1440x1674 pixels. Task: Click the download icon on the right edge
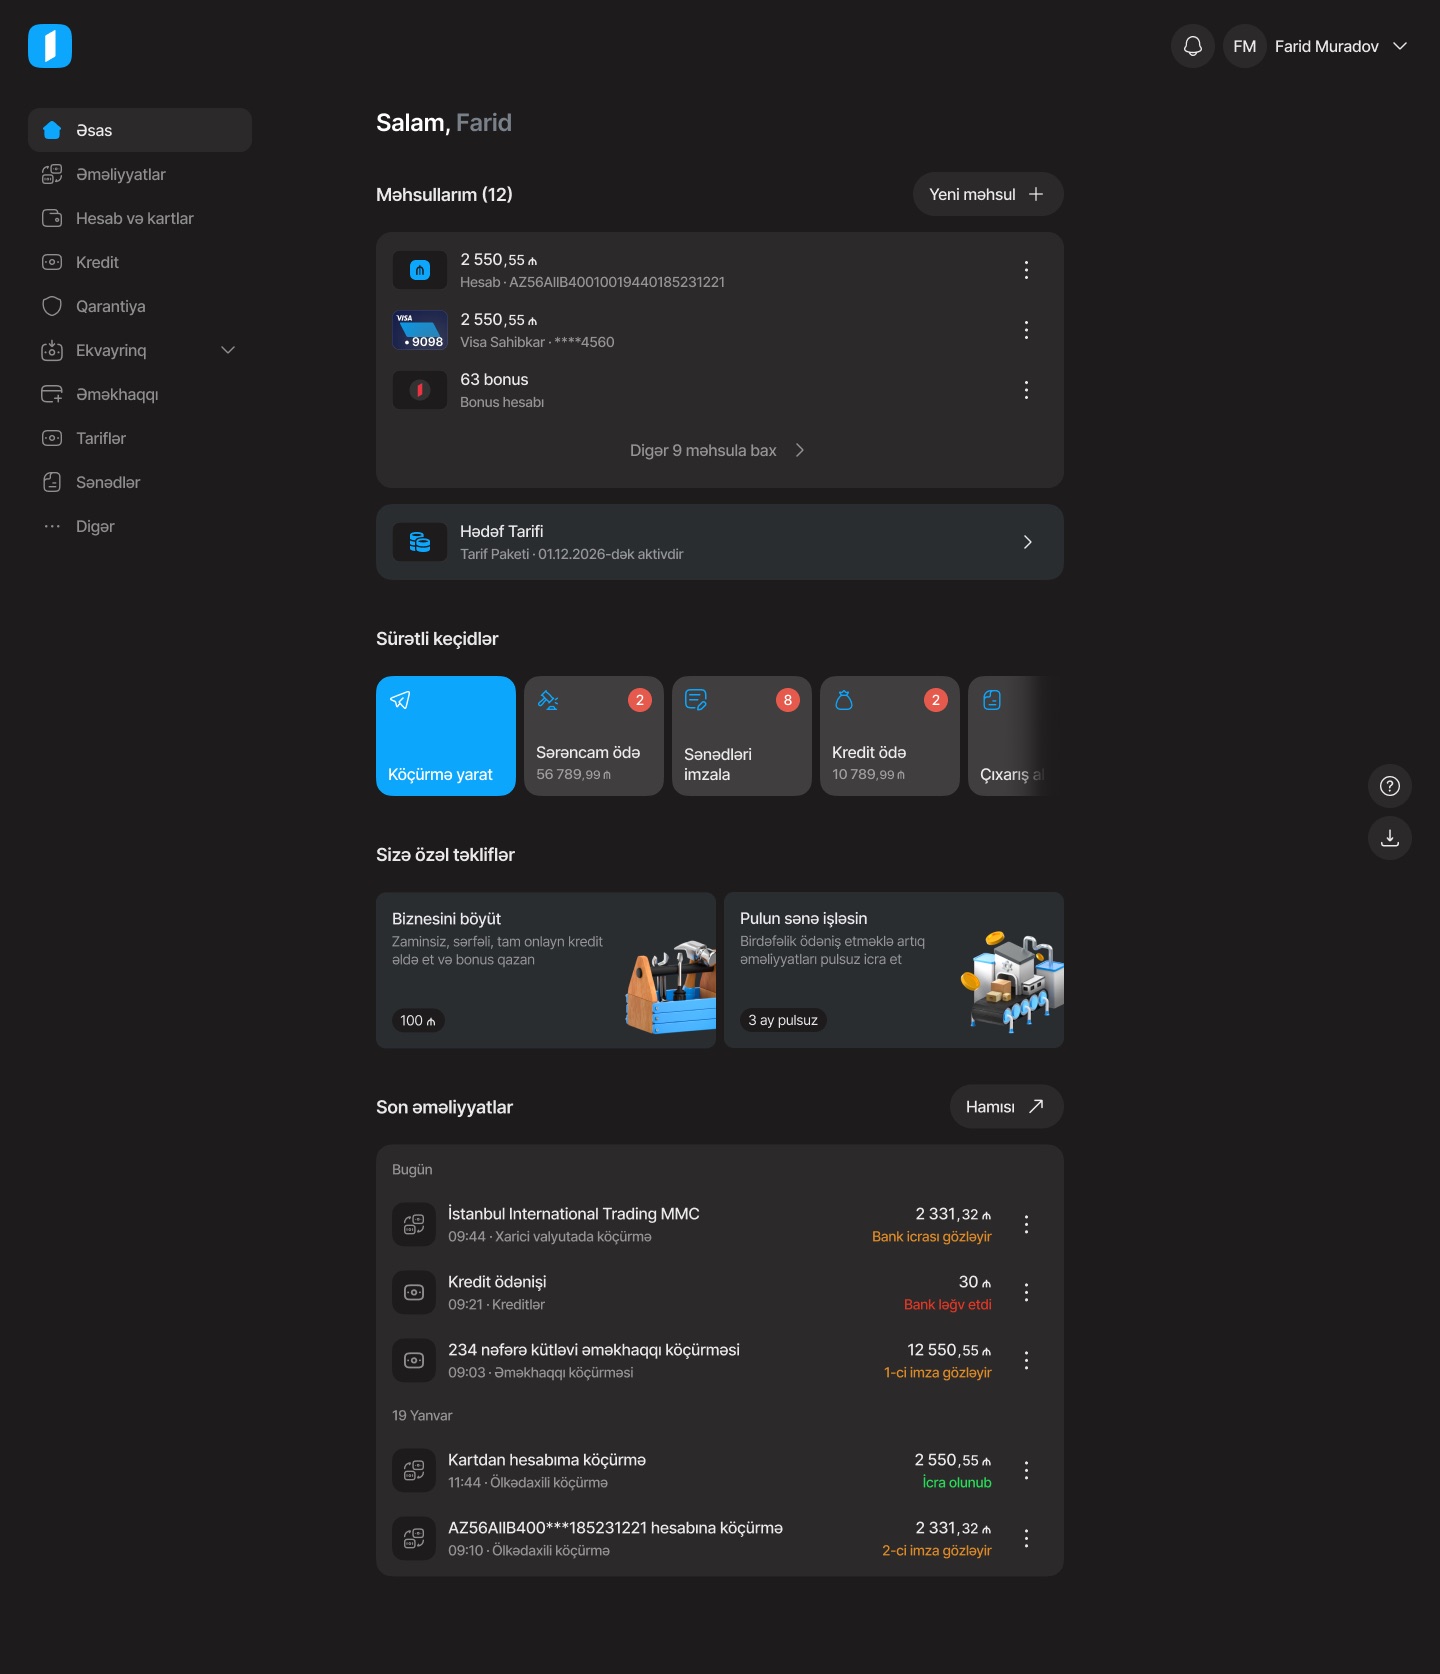(1390, 838)
